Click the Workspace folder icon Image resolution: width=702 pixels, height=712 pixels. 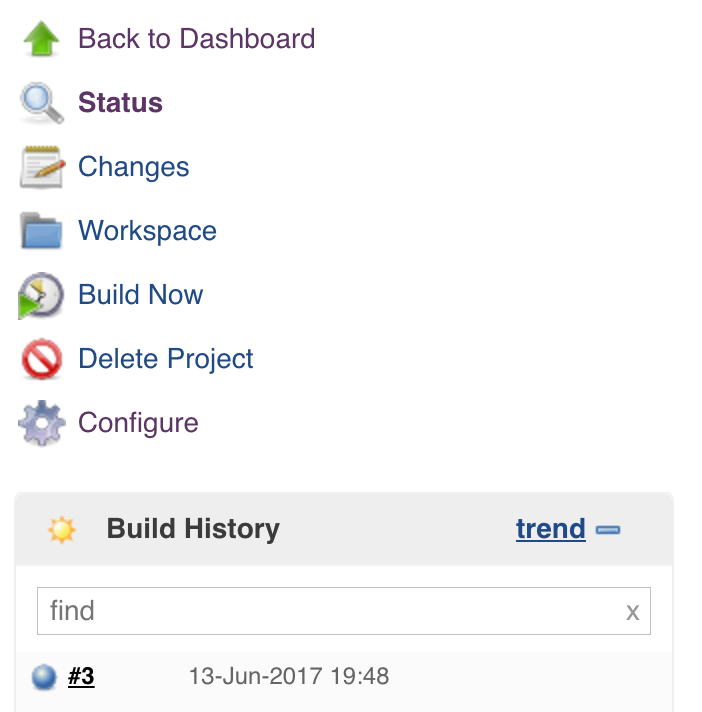tap(41, 231)
